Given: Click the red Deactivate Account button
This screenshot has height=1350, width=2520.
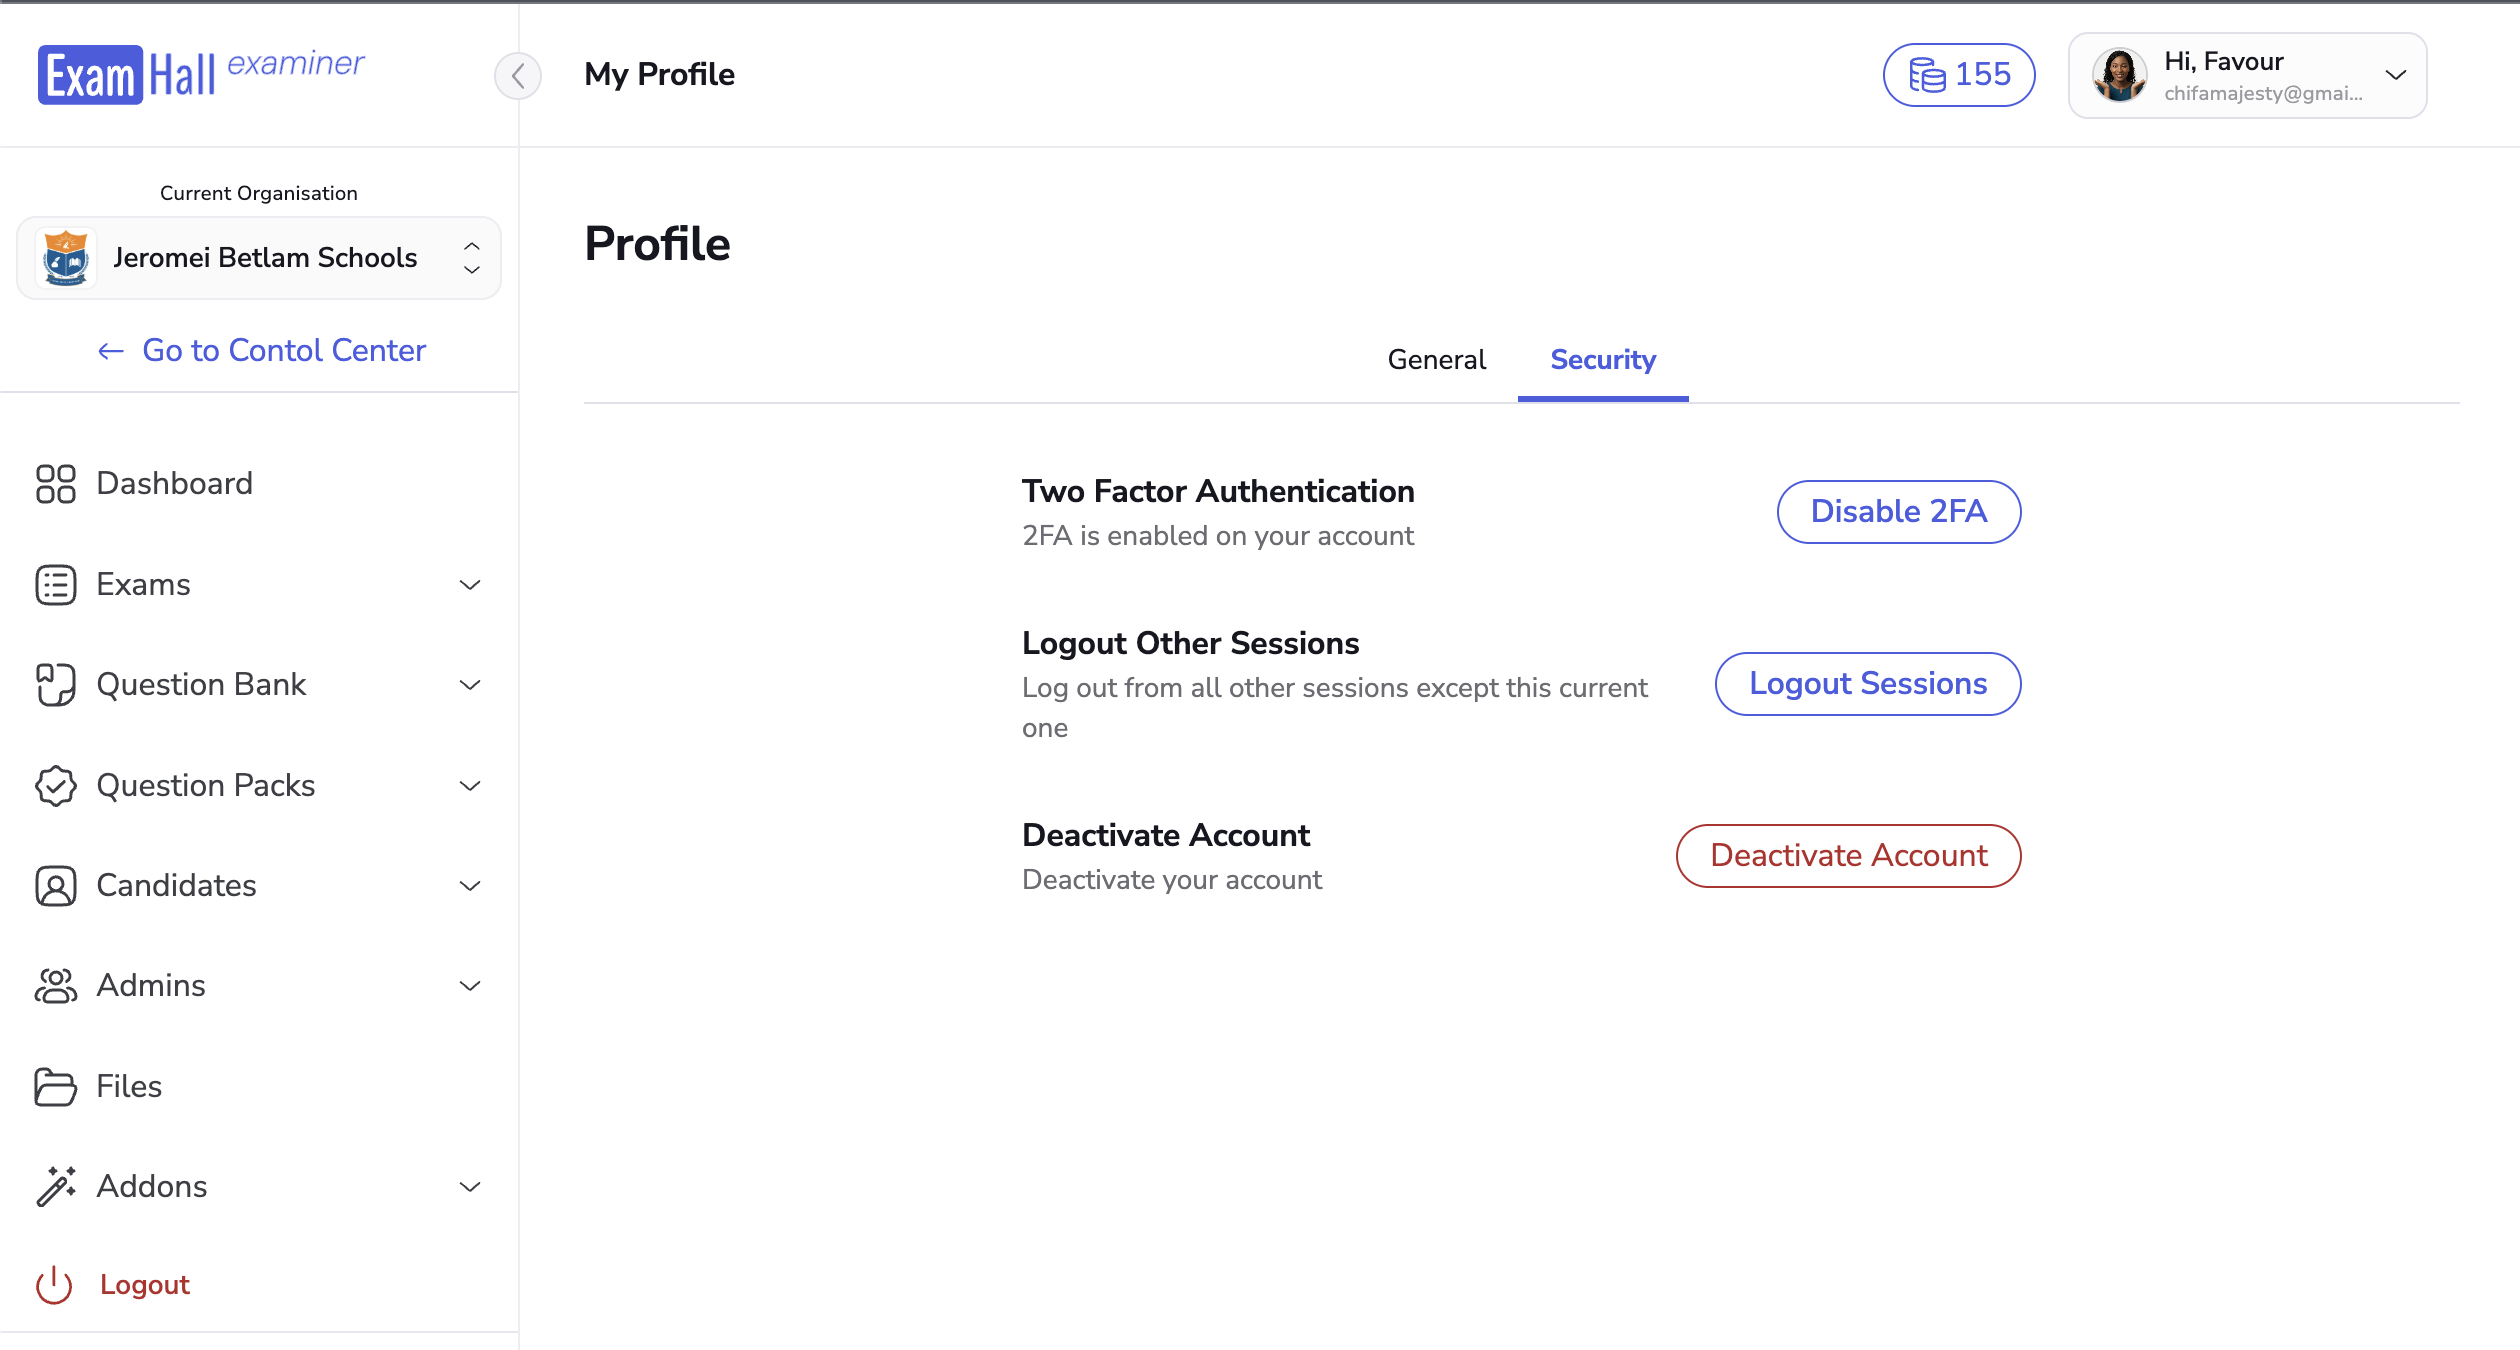Looking at the screenshot, I should point(1848,856).
